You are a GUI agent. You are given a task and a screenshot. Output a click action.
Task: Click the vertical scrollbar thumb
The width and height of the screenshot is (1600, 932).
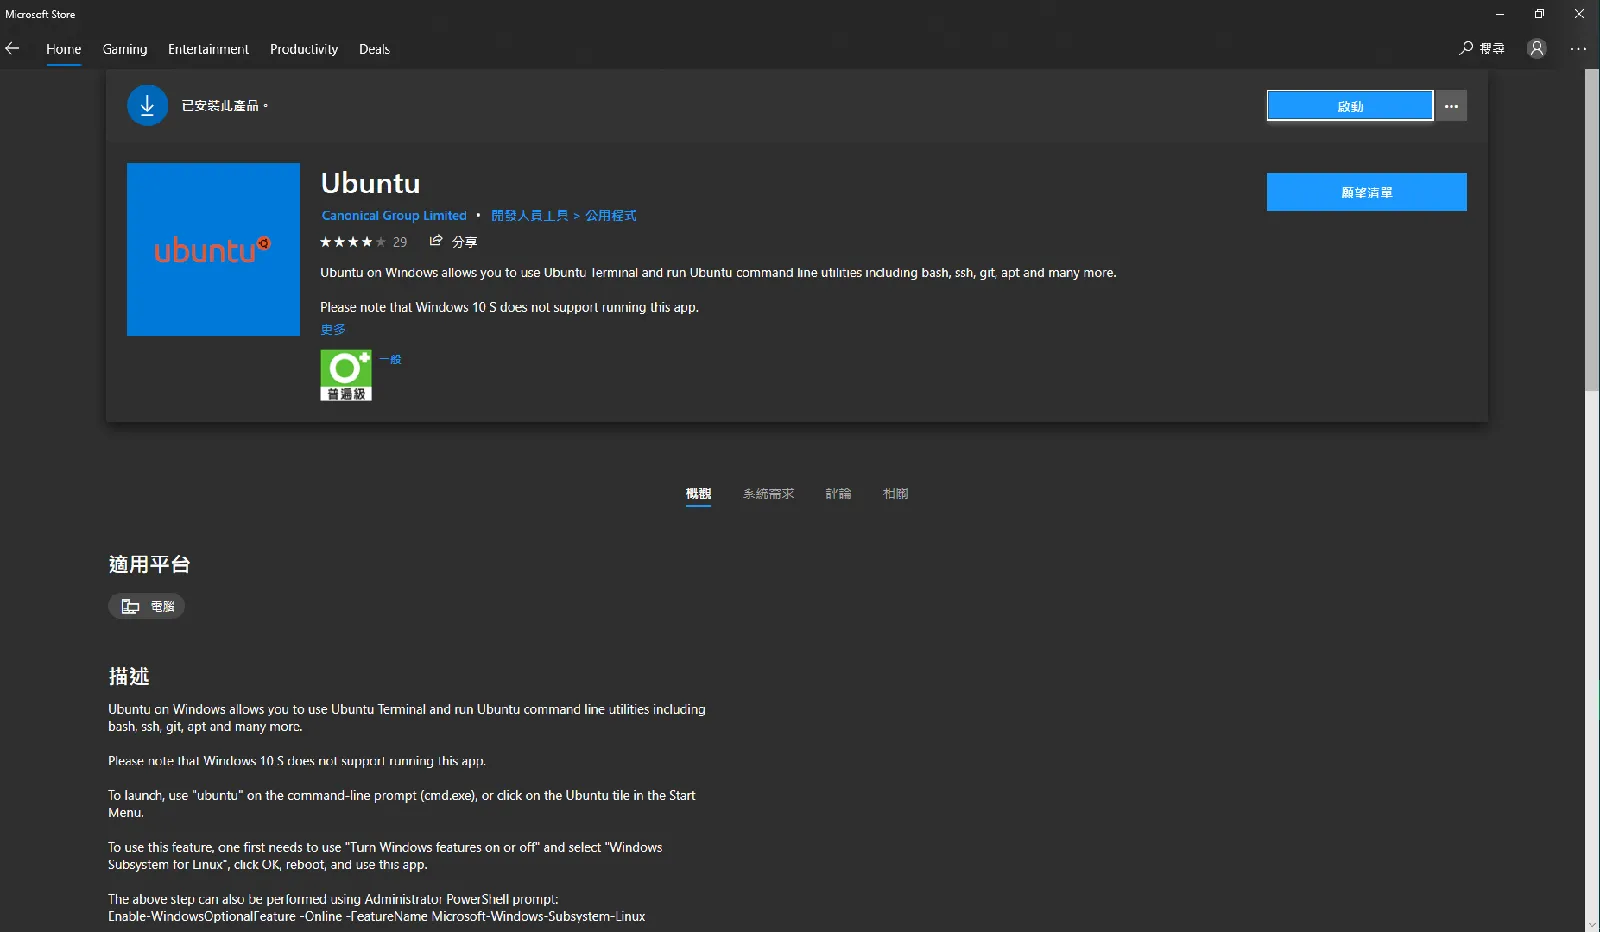click(1591, 230)
